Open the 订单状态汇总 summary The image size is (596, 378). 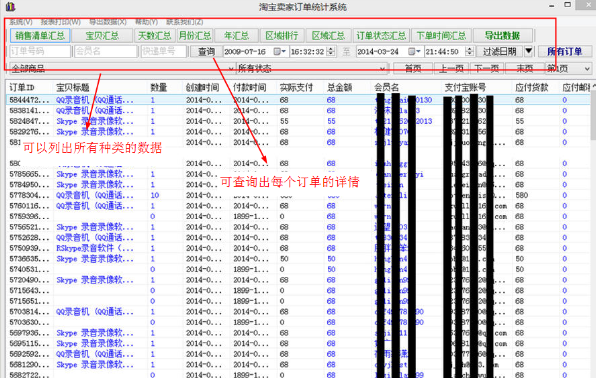(x=381, y=36)
